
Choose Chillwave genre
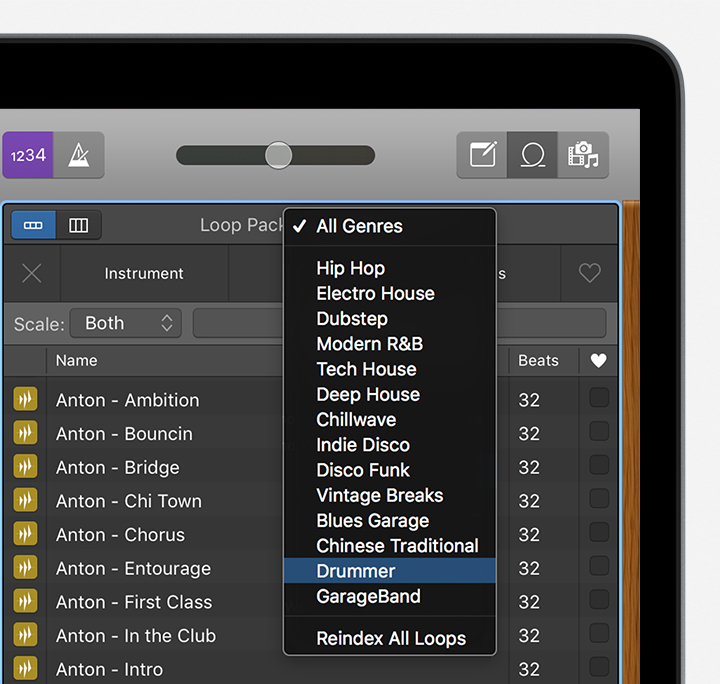(390, 420)
